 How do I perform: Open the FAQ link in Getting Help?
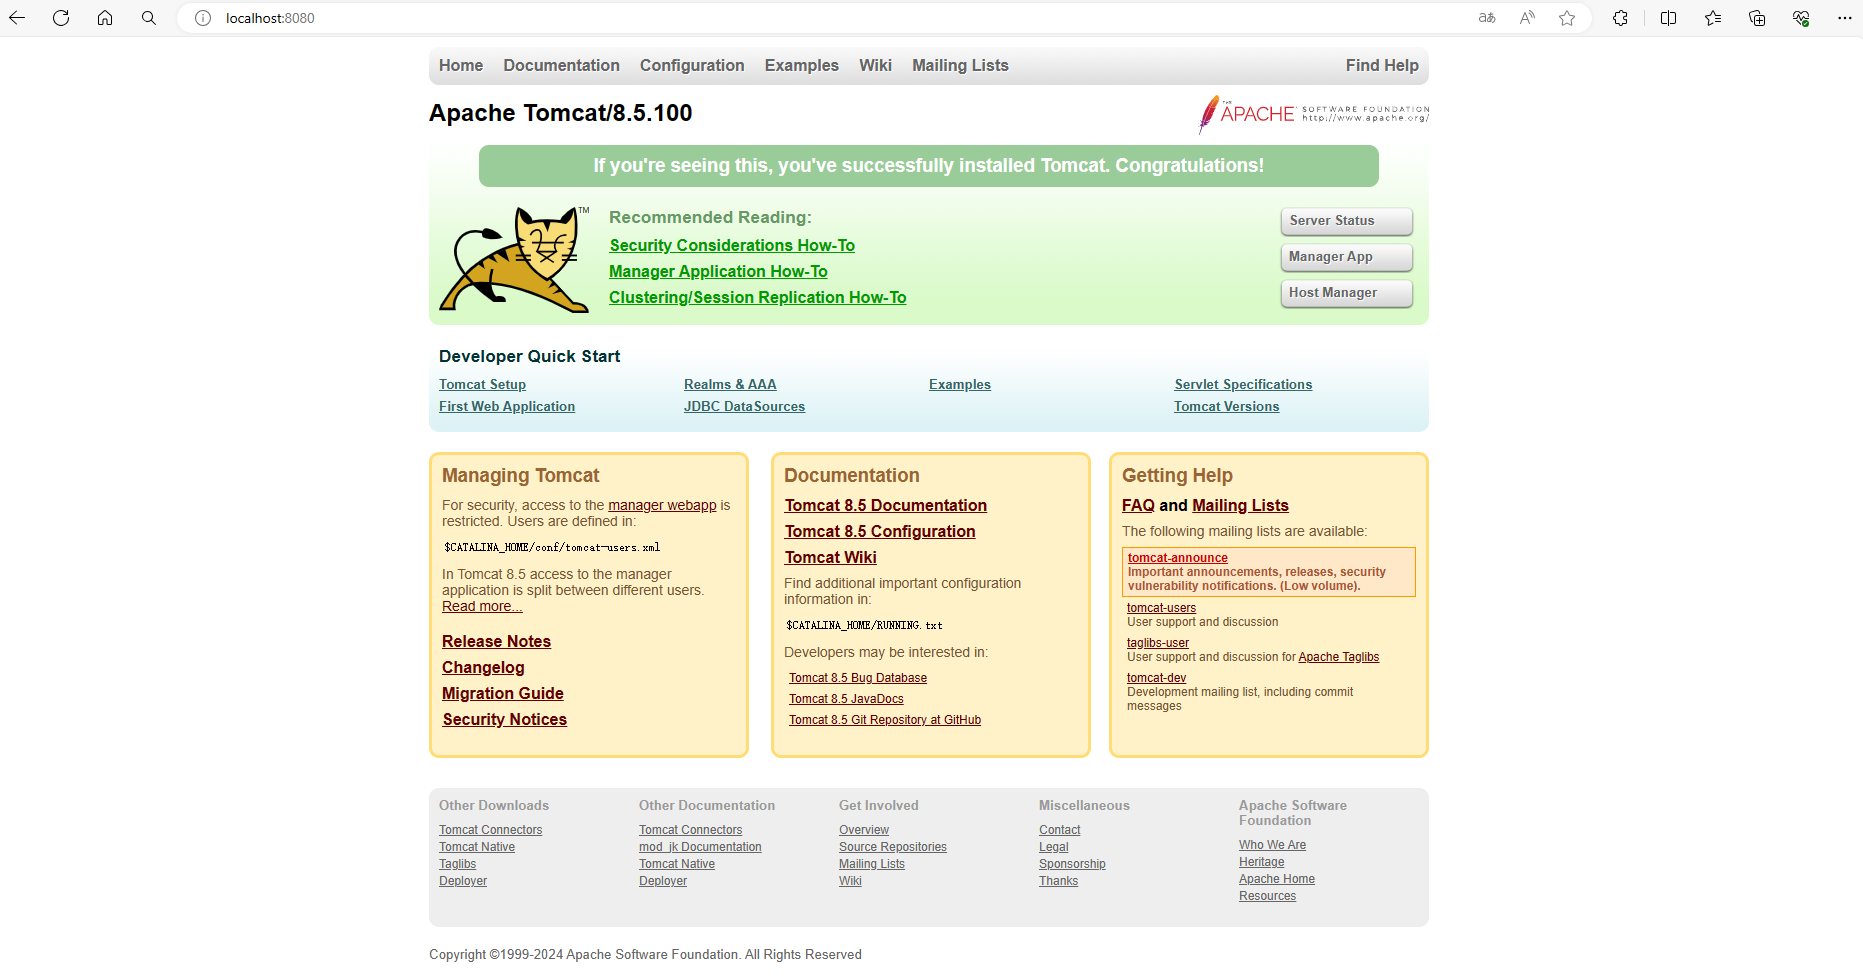click(1138, 505)
